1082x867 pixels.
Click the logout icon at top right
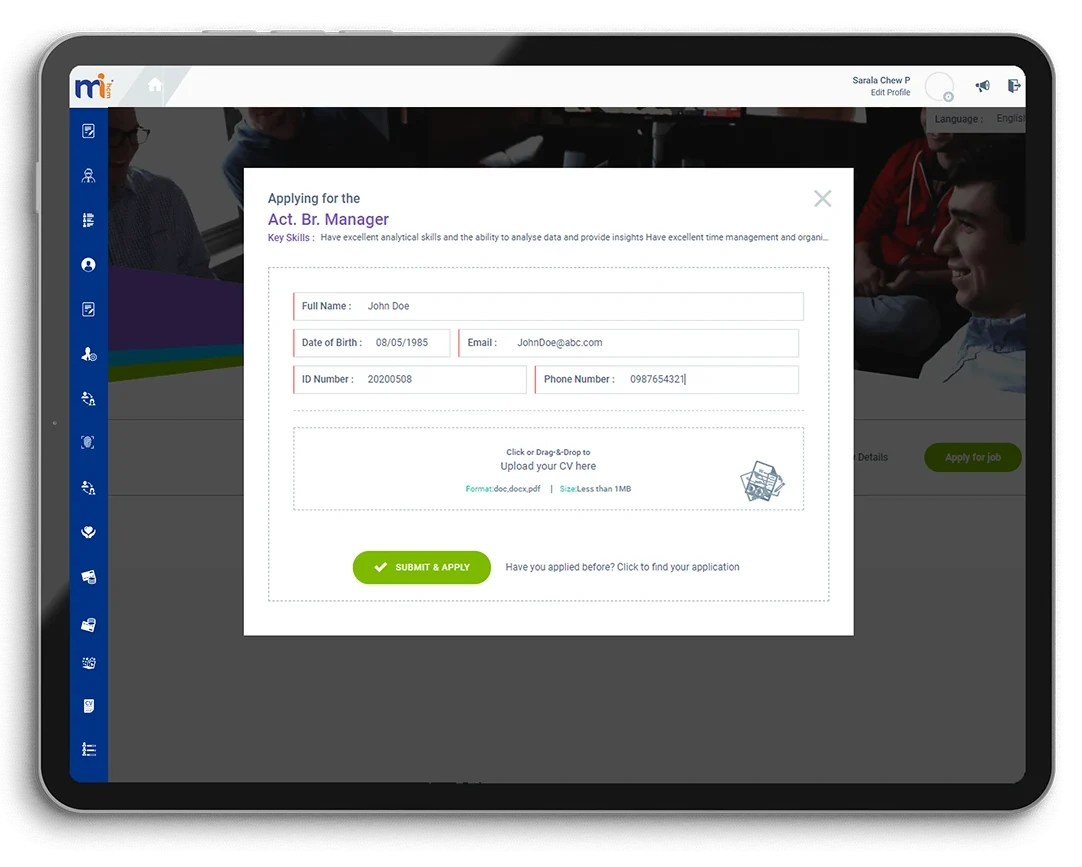pyautogui.click(x=1014, y=86)
